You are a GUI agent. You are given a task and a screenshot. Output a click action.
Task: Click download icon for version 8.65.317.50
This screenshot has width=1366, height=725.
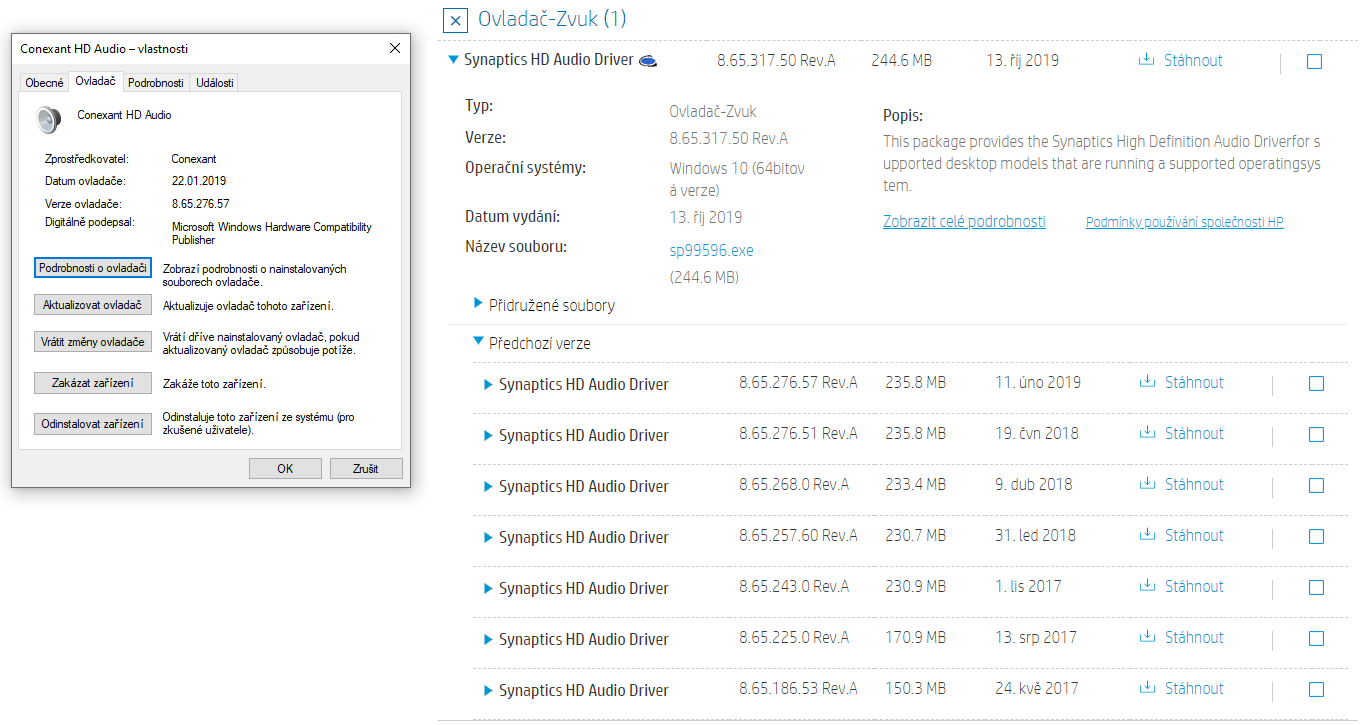1146,60
